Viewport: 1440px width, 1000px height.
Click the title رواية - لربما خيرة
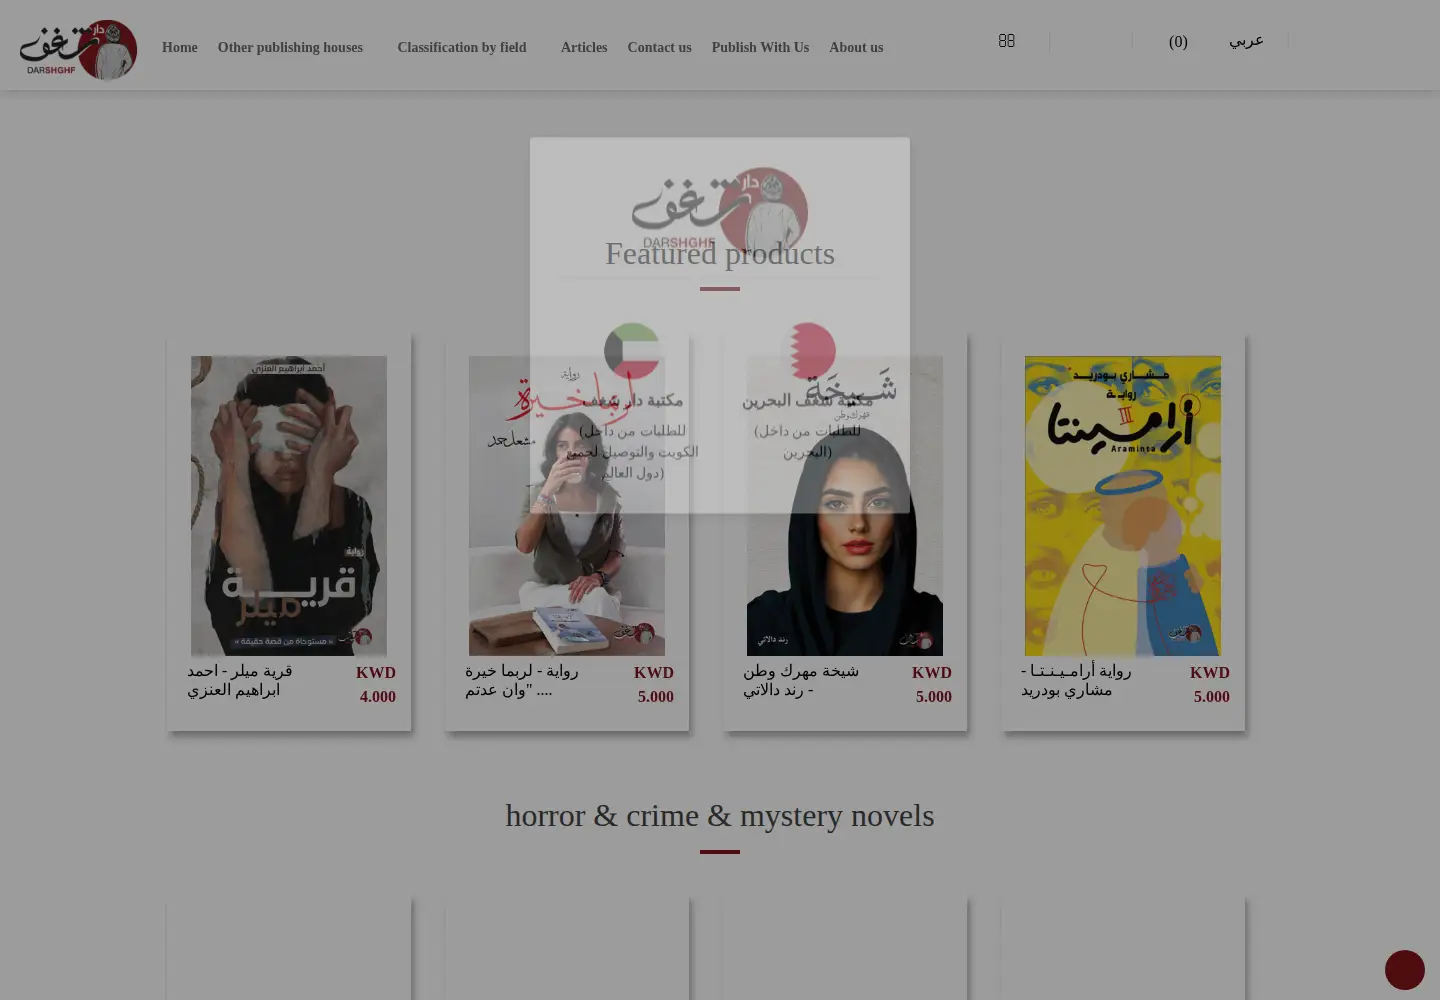click(522, 680)
